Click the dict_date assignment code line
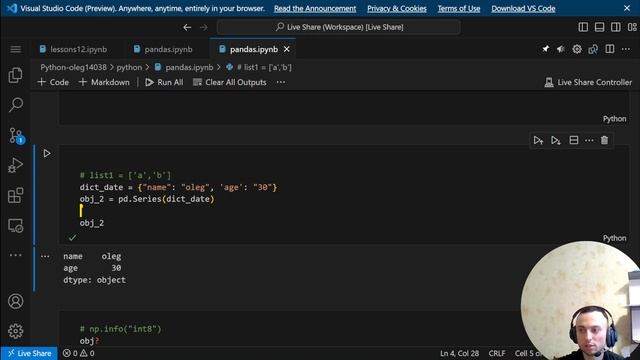The width and height of the screenshot is (640, 360). tap(178, 187)
